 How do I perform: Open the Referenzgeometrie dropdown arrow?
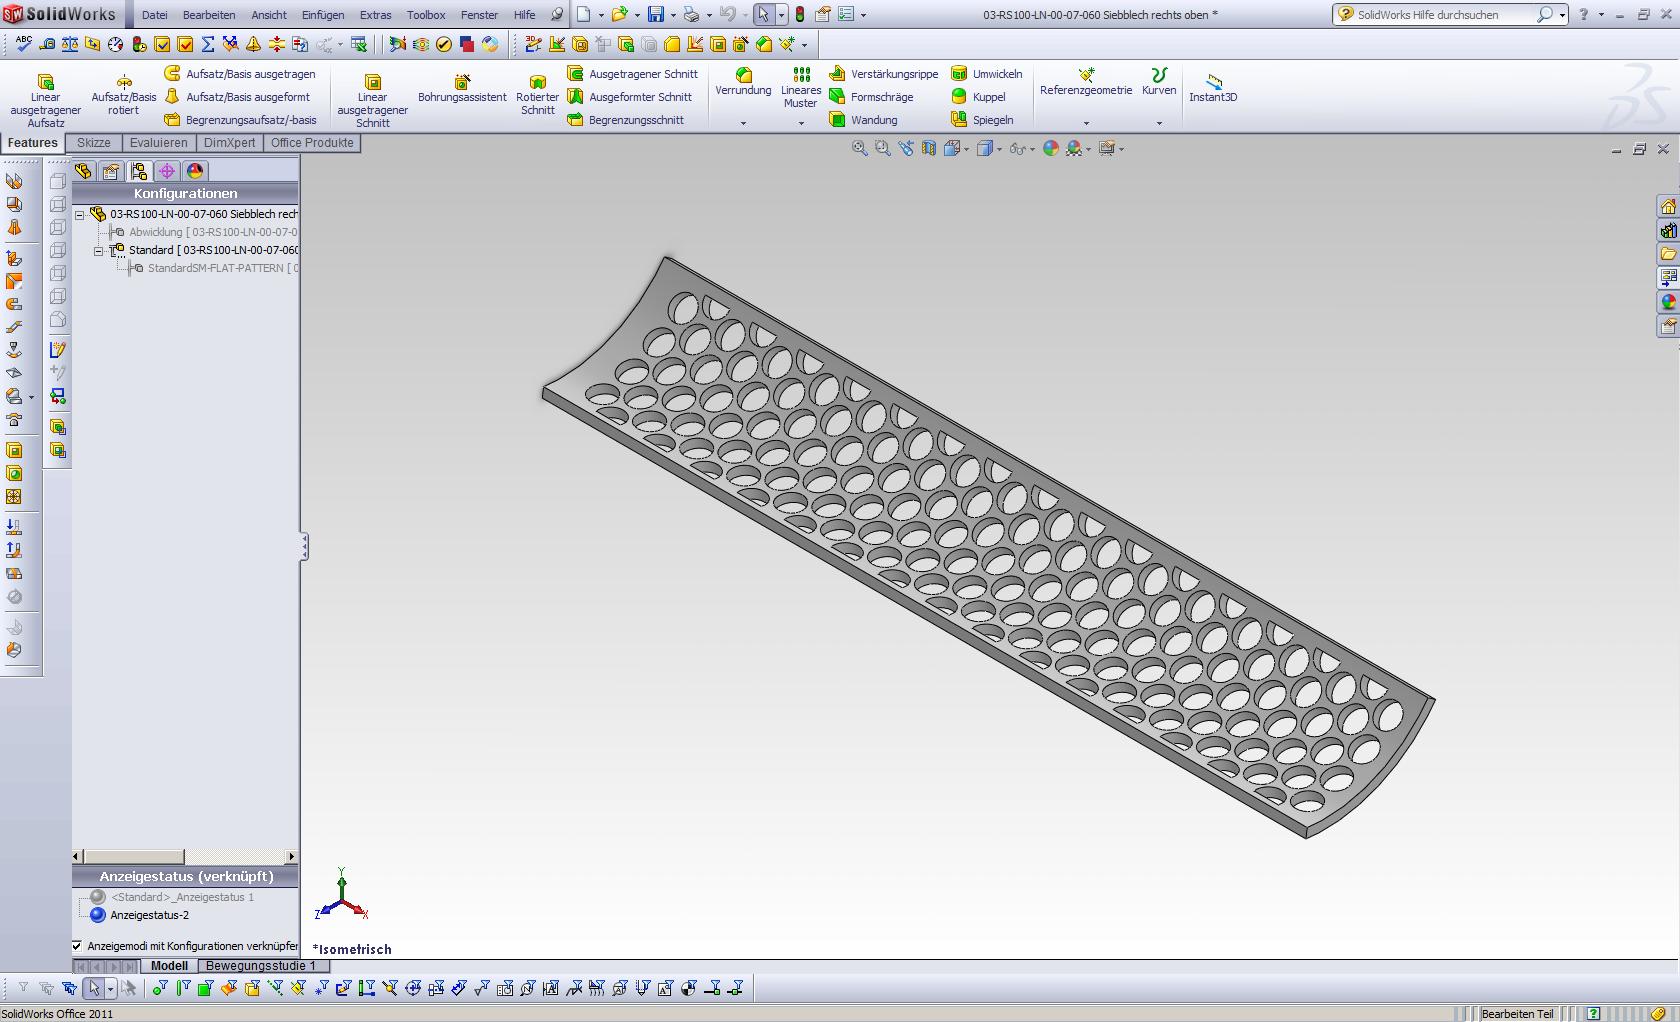[x=1086, y=124]
